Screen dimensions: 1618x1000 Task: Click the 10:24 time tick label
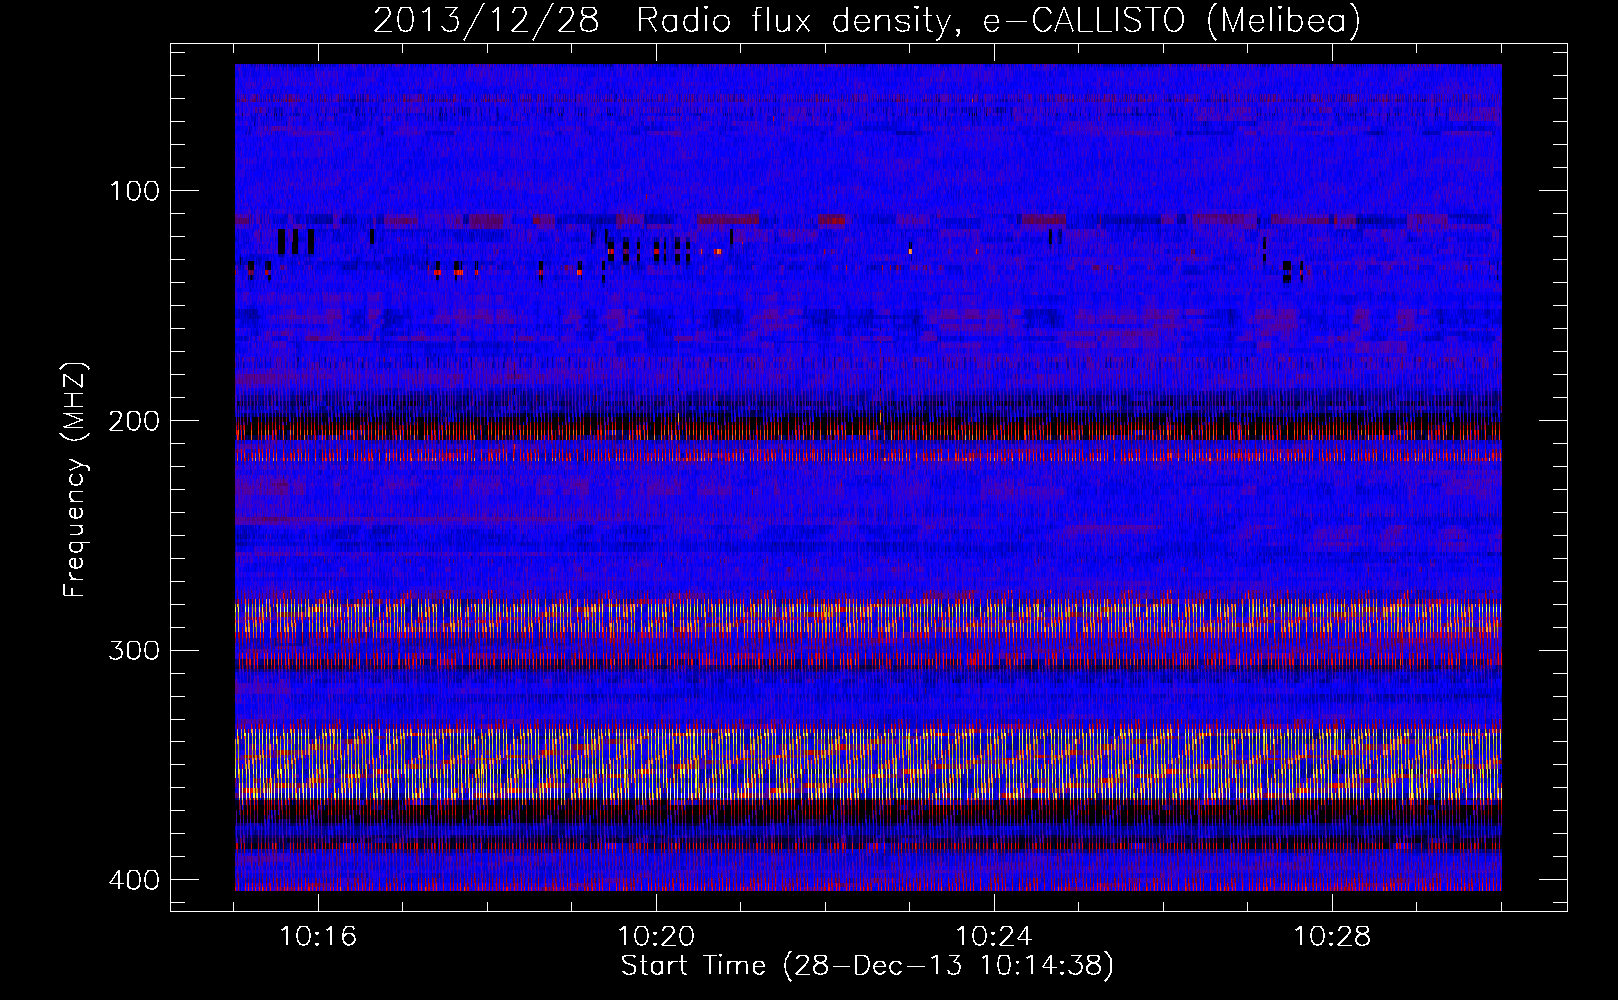tap(994, 937)
